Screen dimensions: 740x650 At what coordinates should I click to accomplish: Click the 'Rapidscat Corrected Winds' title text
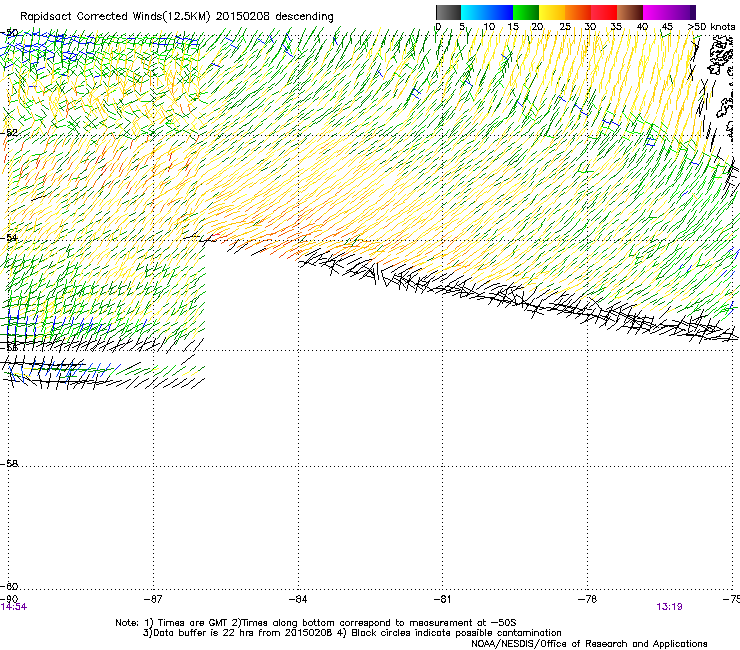91,17
